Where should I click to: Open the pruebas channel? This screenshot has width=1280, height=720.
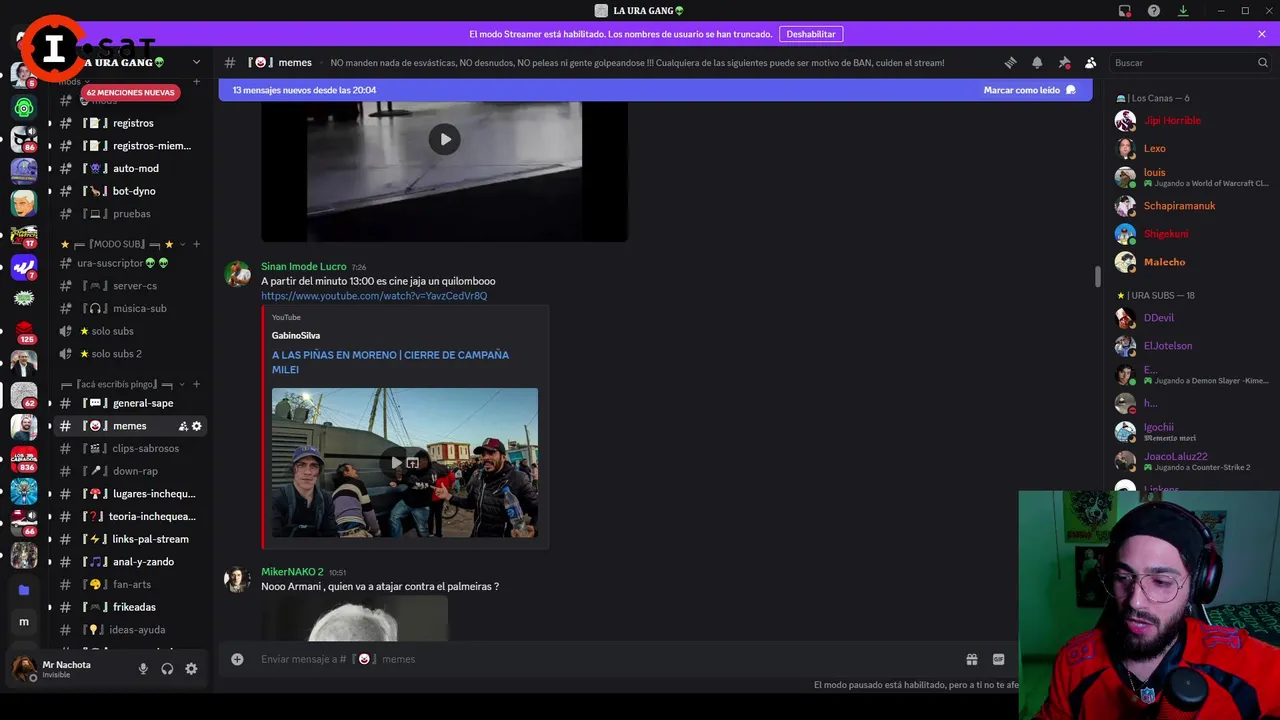coord(130,214)
